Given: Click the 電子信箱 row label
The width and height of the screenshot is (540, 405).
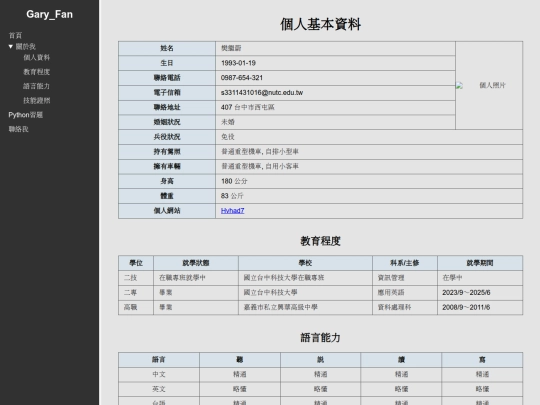Looking at the screenshot, I should tap(167, 93).
